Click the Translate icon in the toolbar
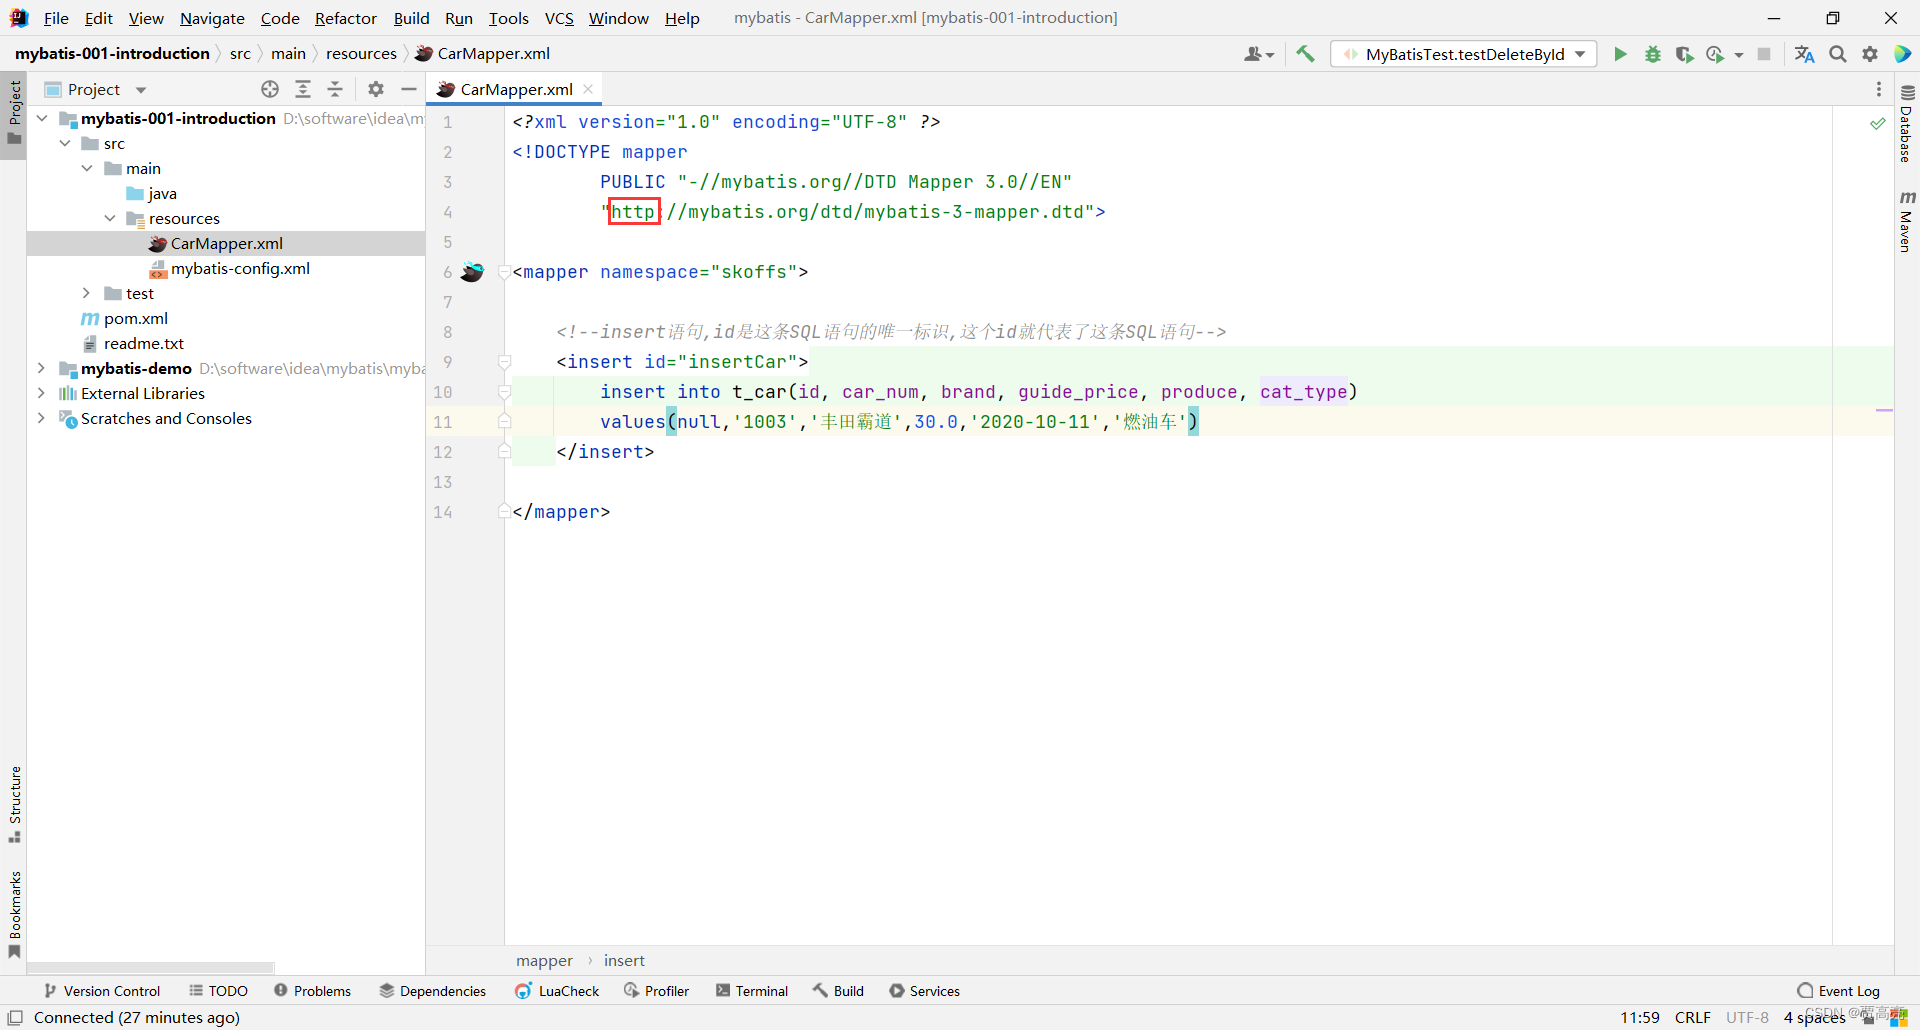Screen dimensions: 1920x1030 [1804, 54]
